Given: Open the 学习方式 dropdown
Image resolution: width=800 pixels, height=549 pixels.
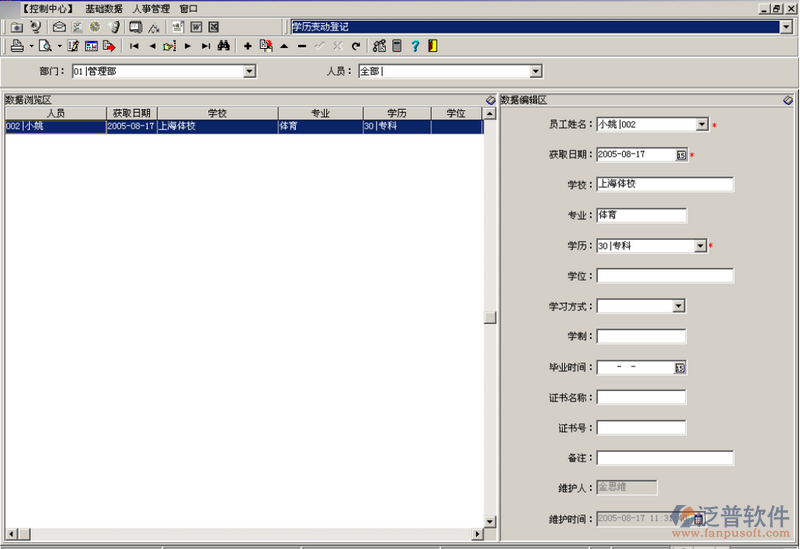Looking at the screenshot, I should point(679,306).
